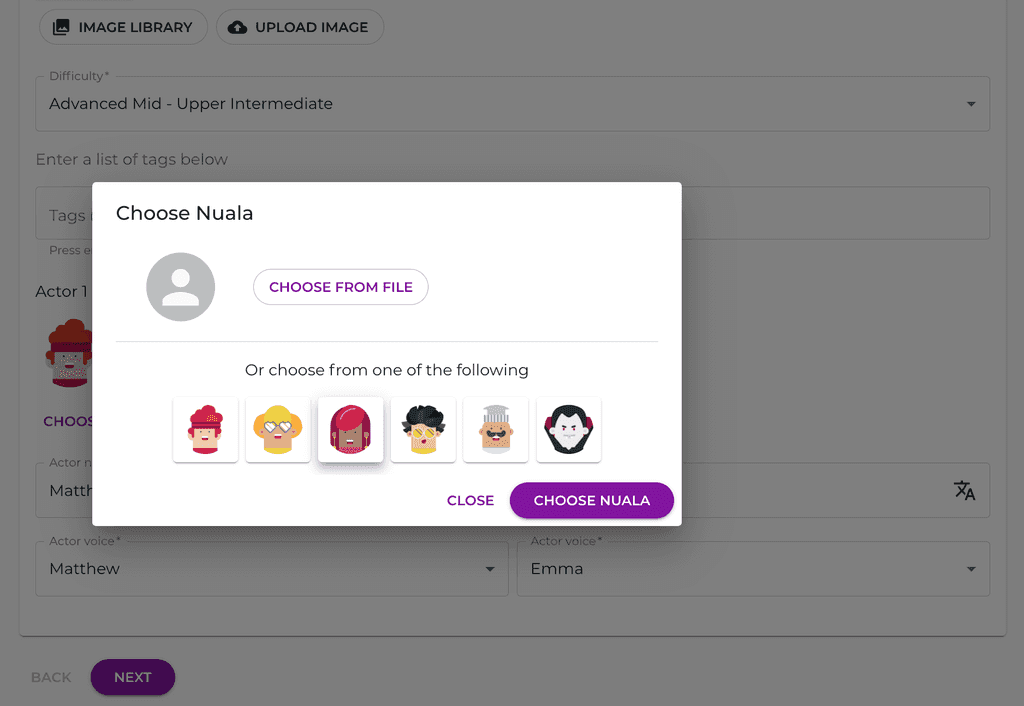Expand the Matthew actor voice dropdown
Viewport: 1024px width, 706px height.
[x=270, y=569]
